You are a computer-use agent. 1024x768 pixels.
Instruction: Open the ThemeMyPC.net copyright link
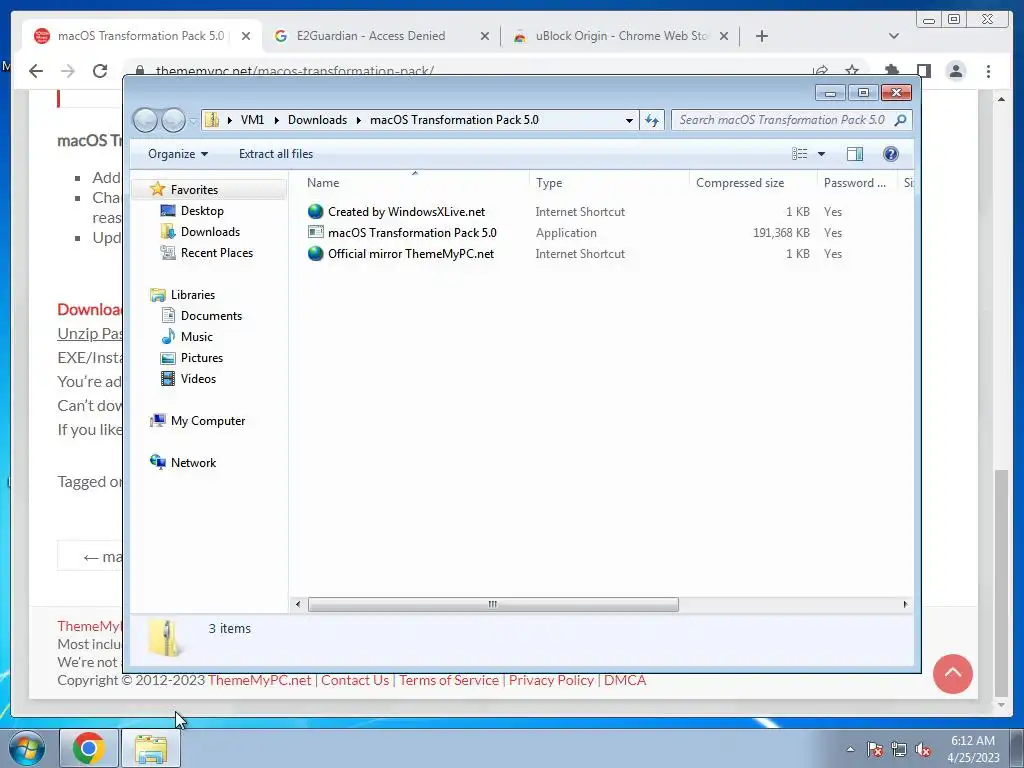pyautogui.click(x=259, y=680)
